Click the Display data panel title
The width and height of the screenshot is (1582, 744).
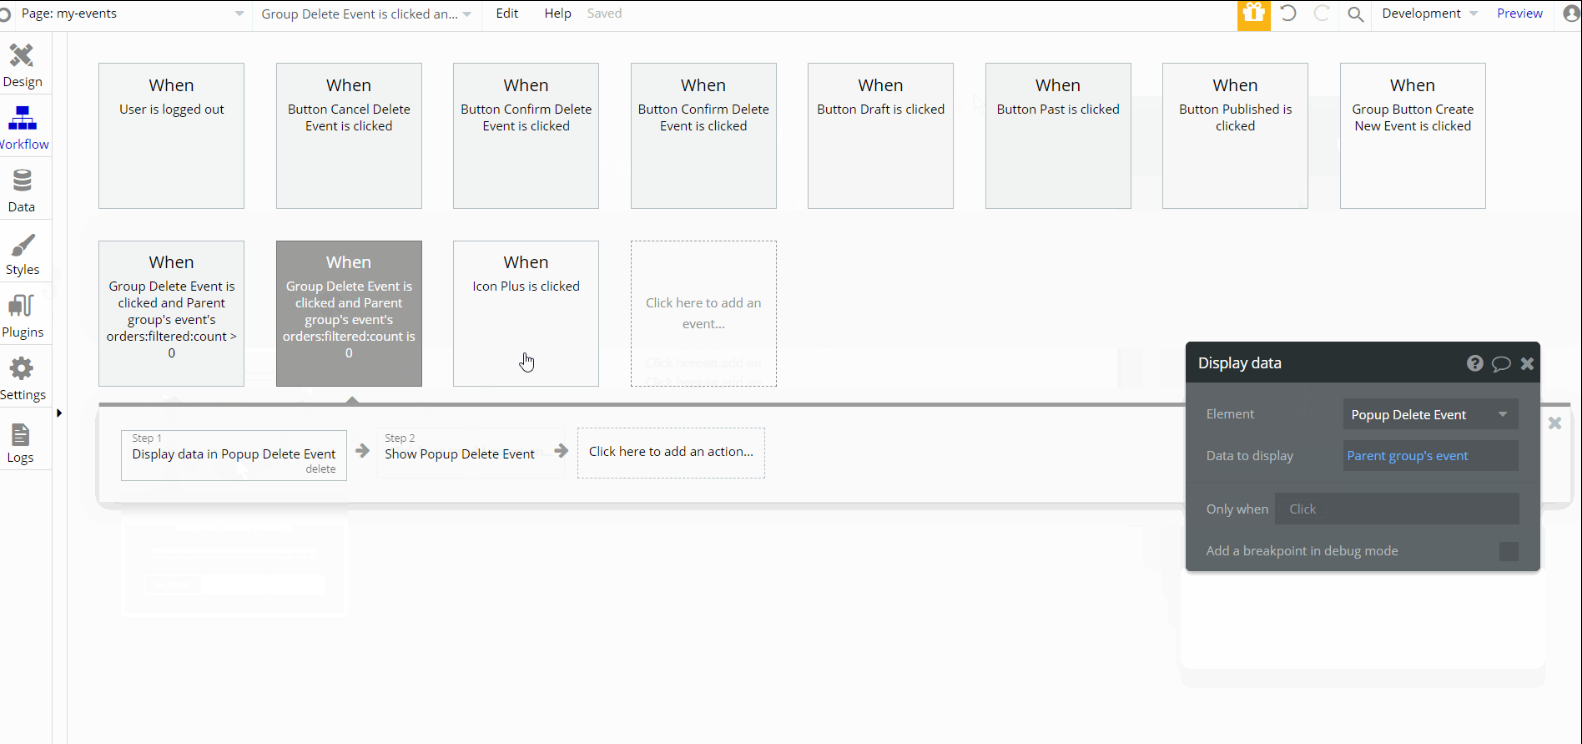tap(1240, 363)
